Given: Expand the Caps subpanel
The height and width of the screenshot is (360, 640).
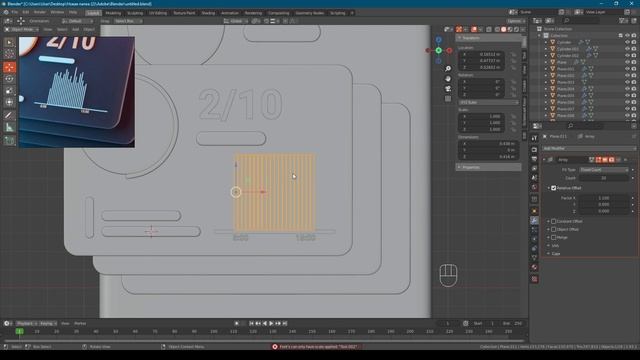Looking at the screenshot, I should [555, 253].
